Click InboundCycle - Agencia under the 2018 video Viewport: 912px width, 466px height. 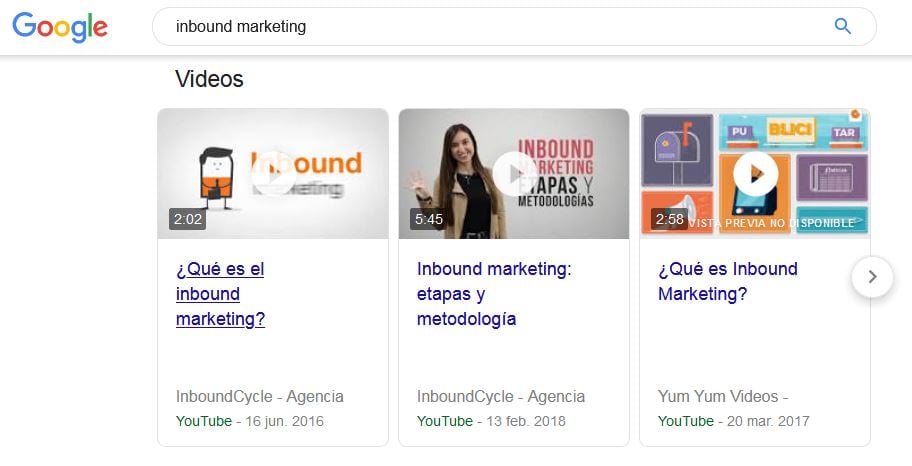tap(501, 397)
